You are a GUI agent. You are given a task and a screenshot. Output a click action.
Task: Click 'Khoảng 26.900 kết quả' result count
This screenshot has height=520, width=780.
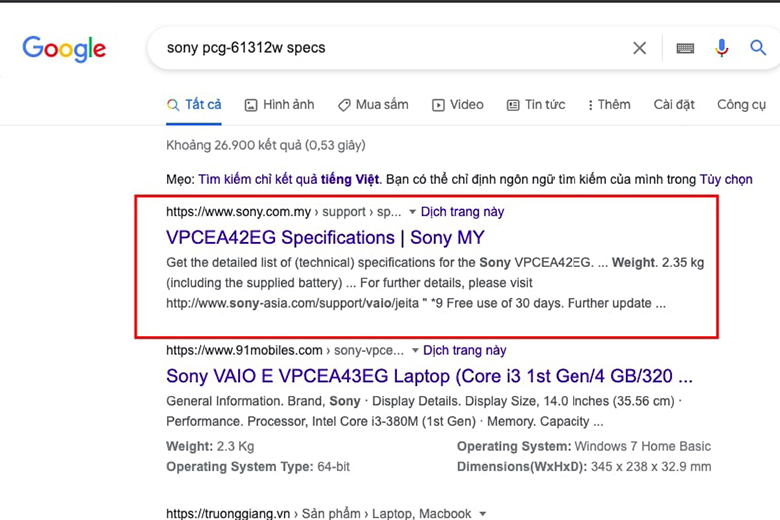tap(266, 145)
